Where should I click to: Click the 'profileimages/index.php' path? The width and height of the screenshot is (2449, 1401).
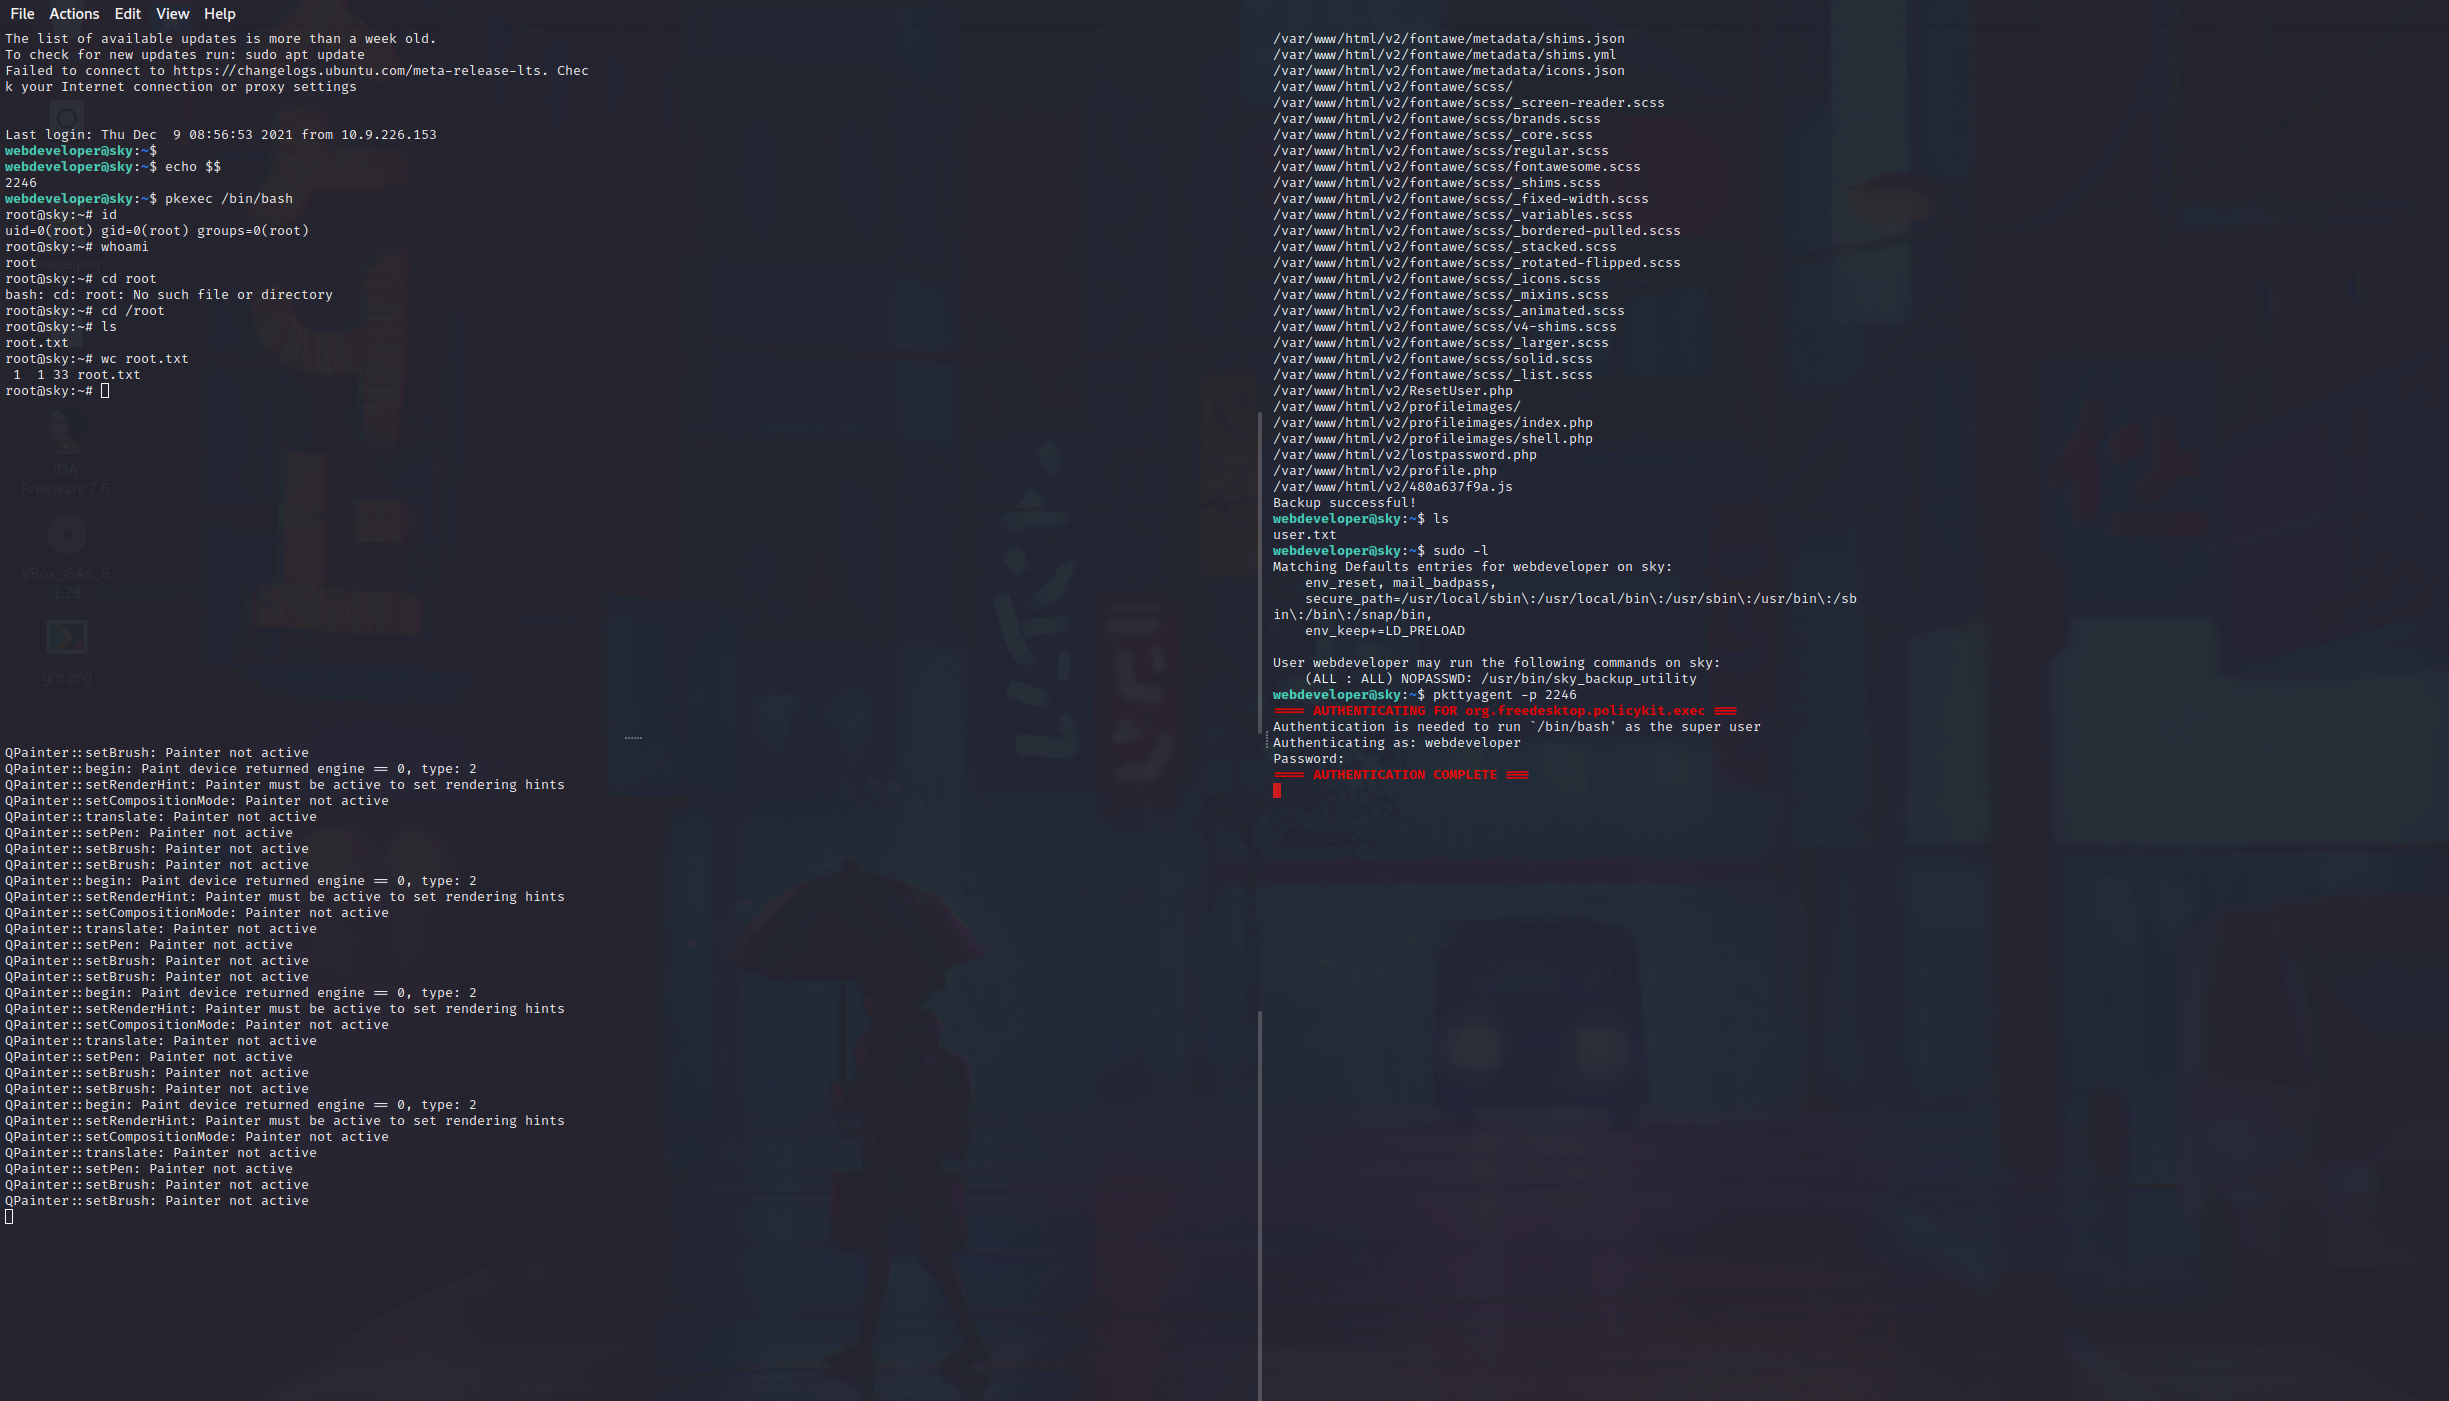[x=1433, y=423]
